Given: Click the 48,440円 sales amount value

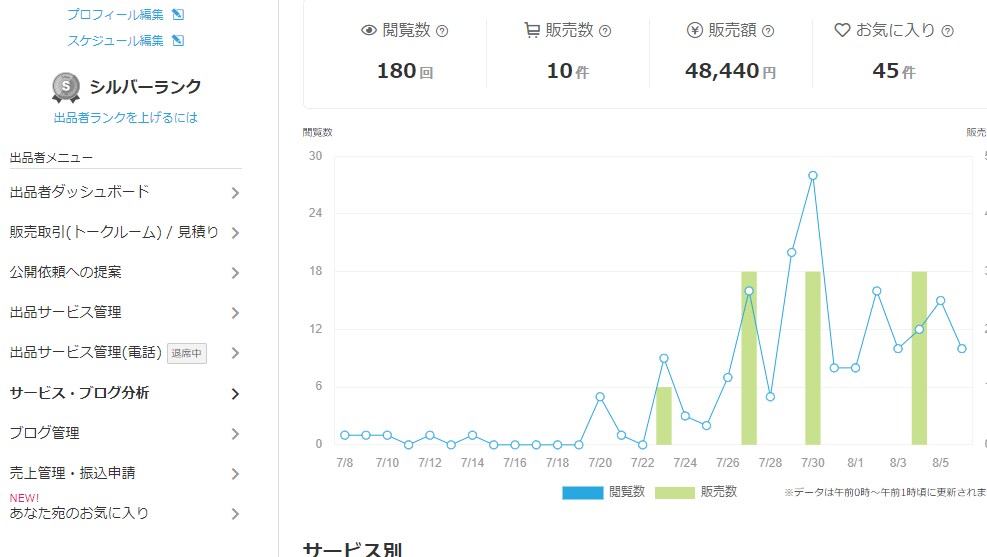Looking at the screenshot, I should 730,71.
